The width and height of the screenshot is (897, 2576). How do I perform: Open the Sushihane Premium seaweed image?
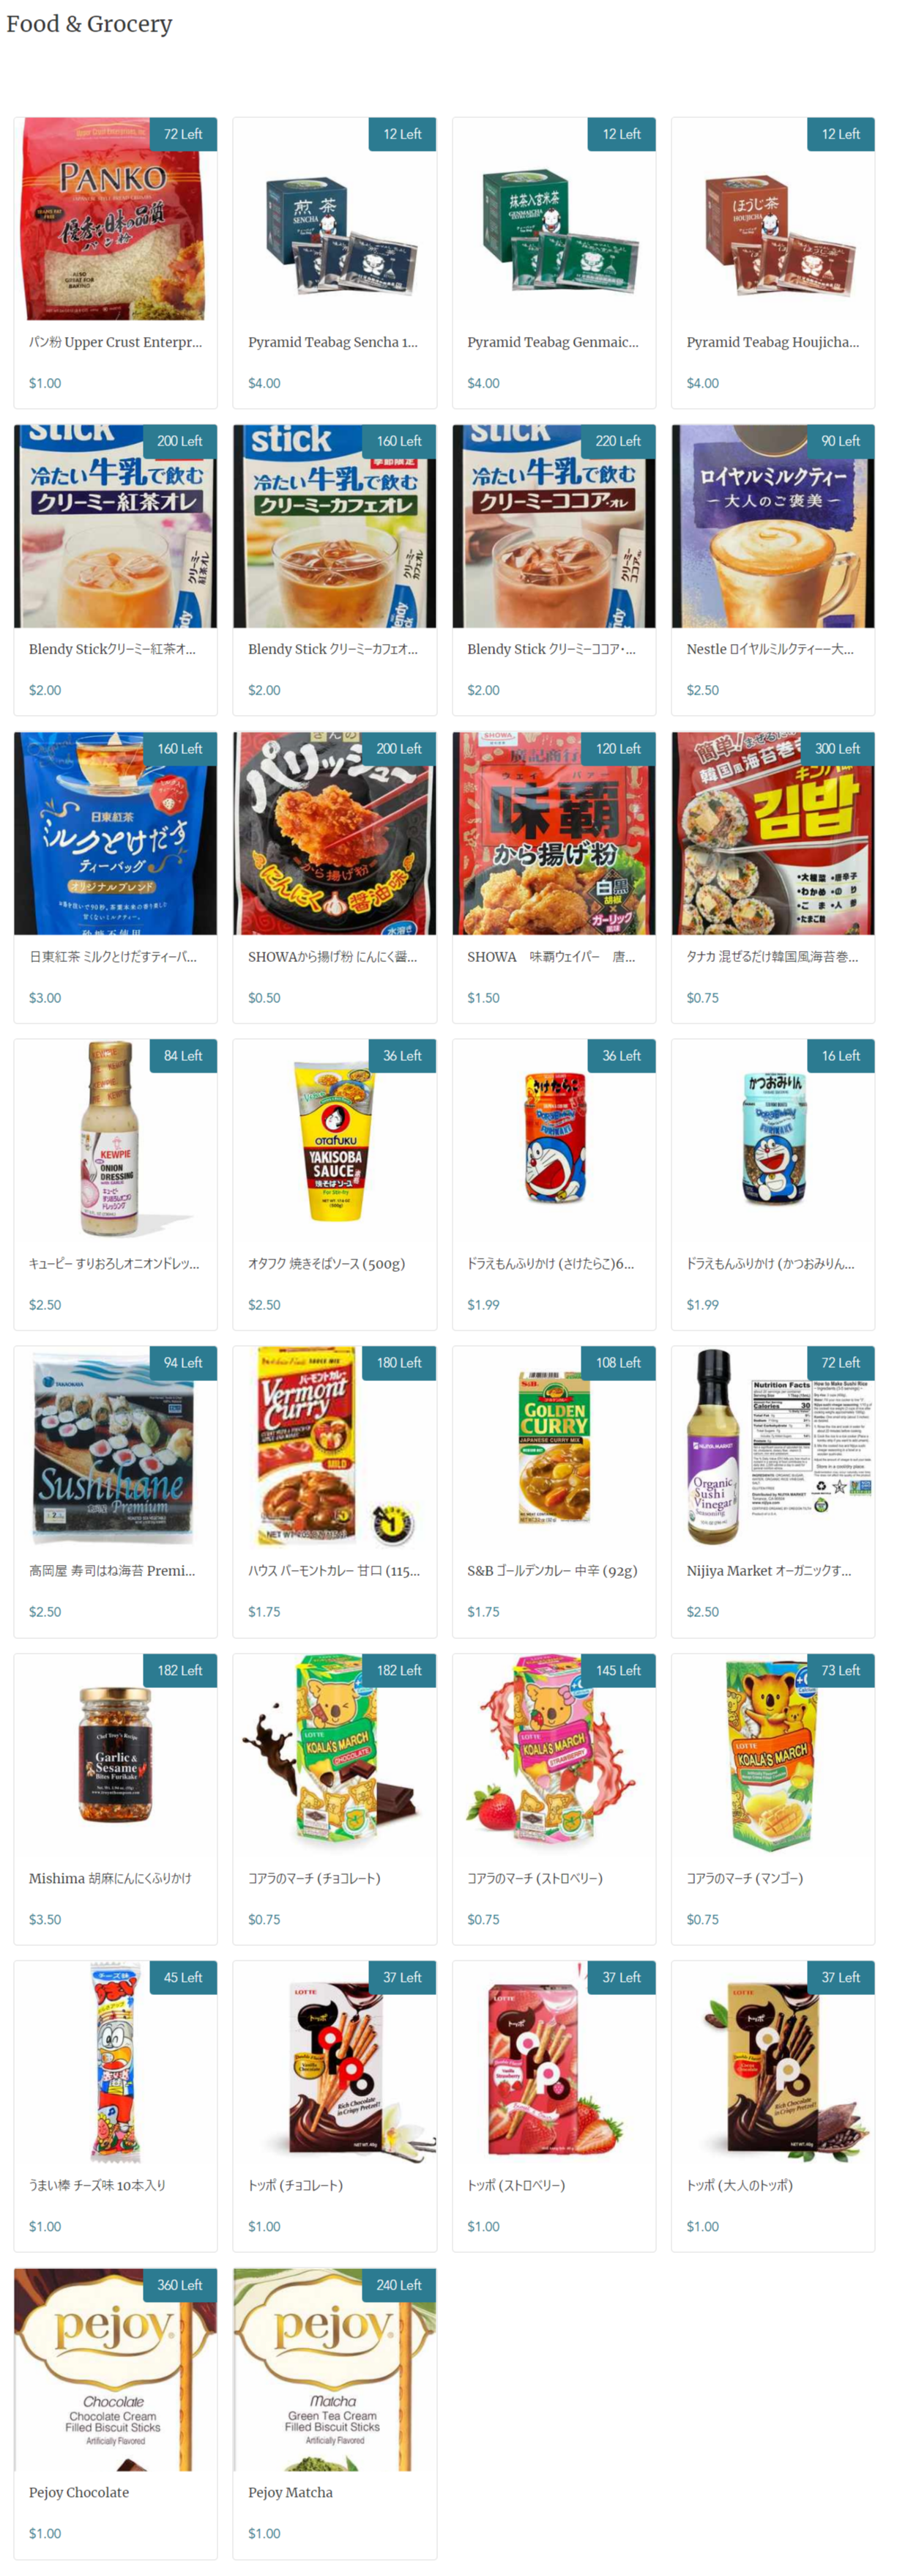tap(115, 1446)
